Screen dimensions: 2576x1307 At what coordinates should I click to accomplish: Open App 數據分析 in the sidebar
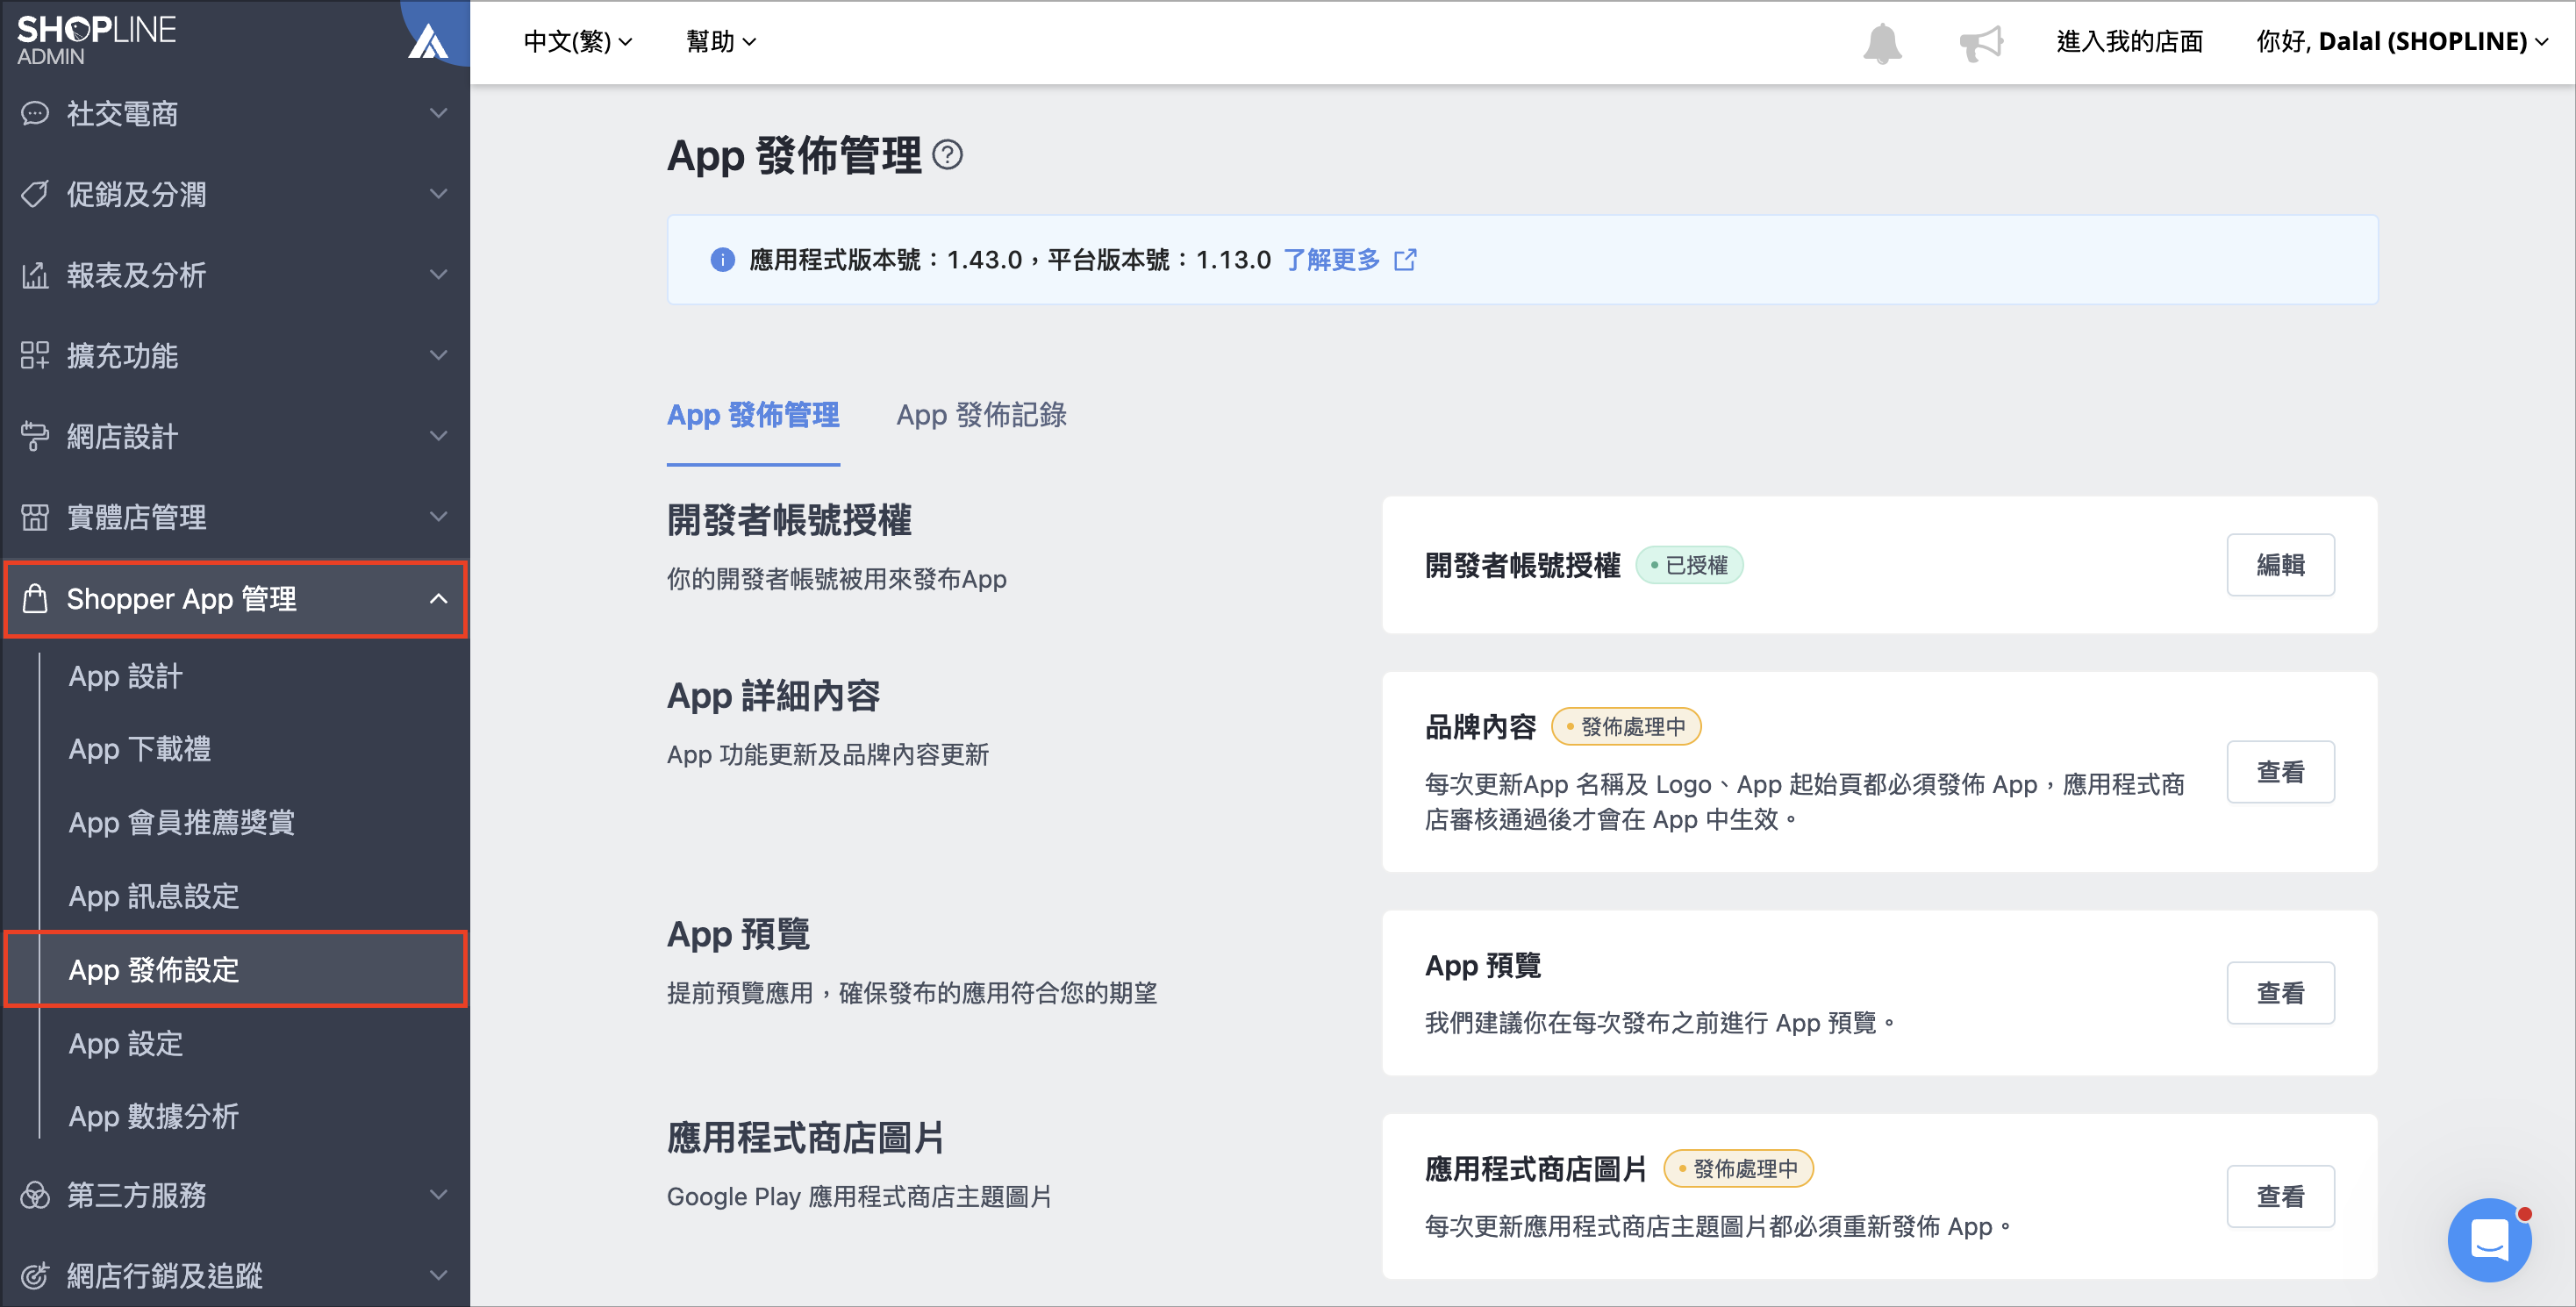153,1116
